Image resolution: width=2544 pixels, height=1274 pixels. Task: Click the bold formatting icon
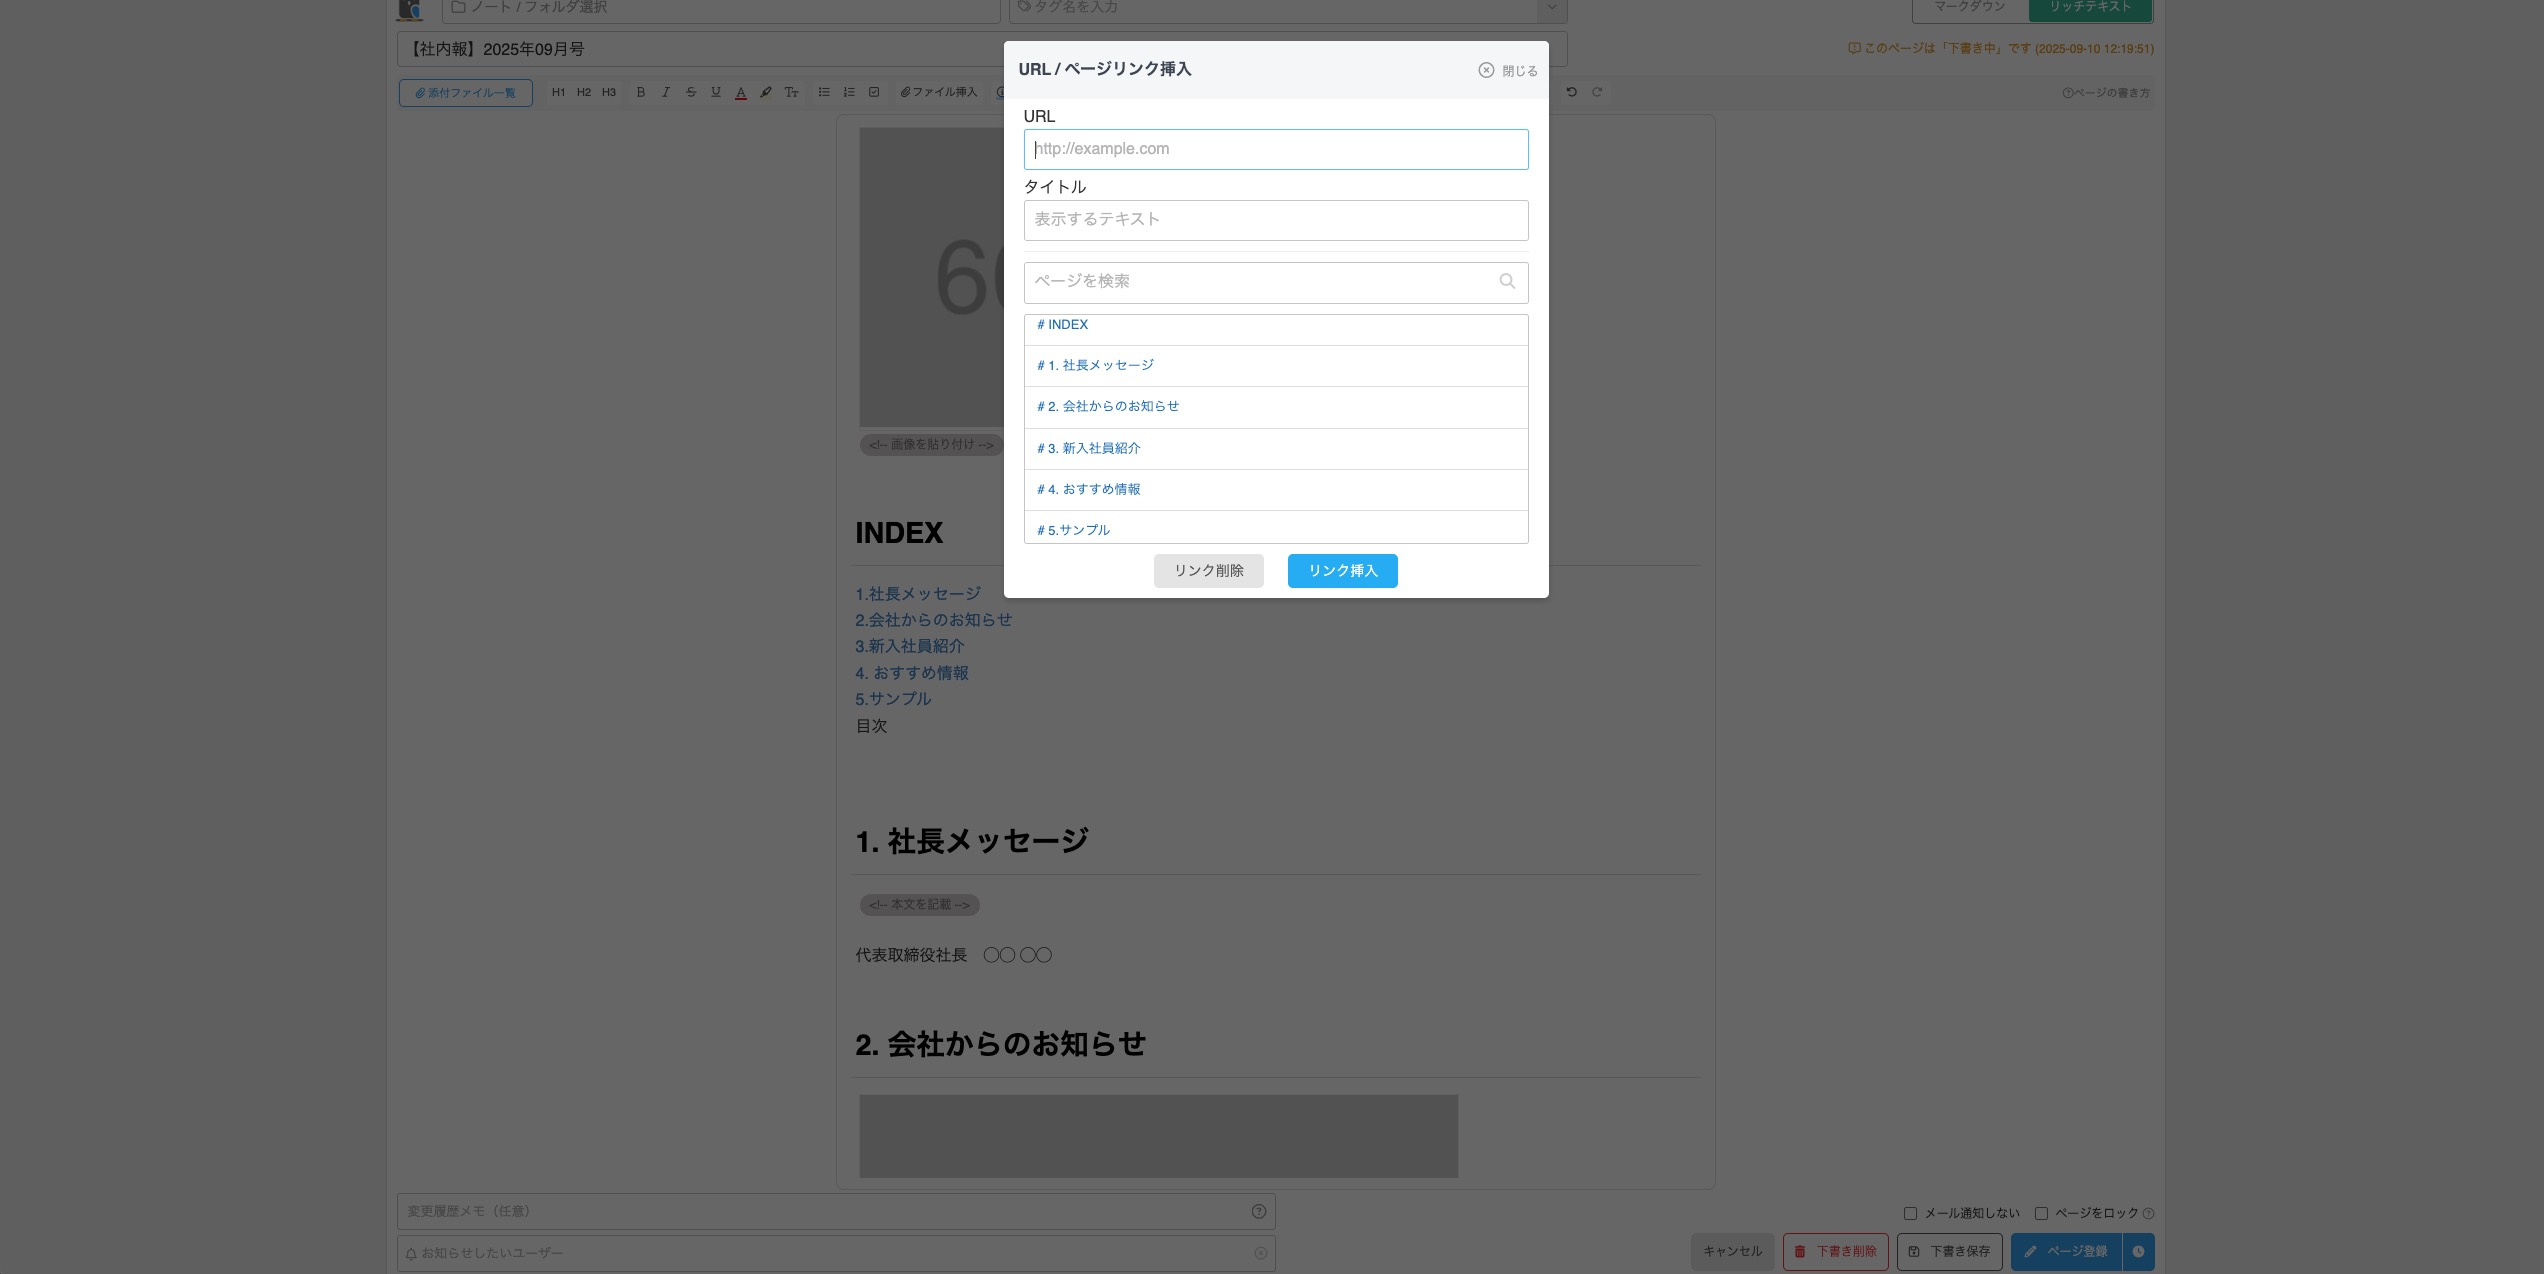[641, 92]
